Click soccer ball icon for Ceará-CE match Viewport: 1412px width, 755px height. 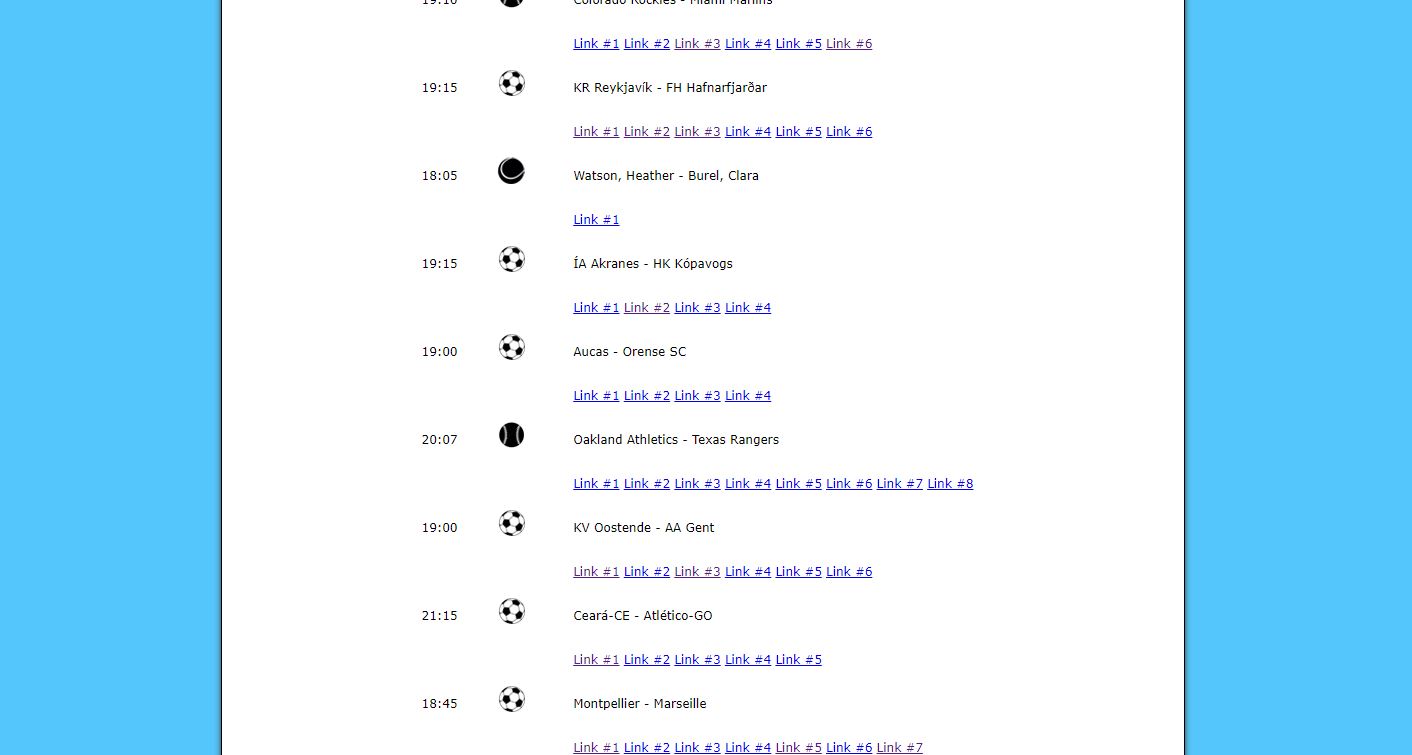(x=511, y=611)
